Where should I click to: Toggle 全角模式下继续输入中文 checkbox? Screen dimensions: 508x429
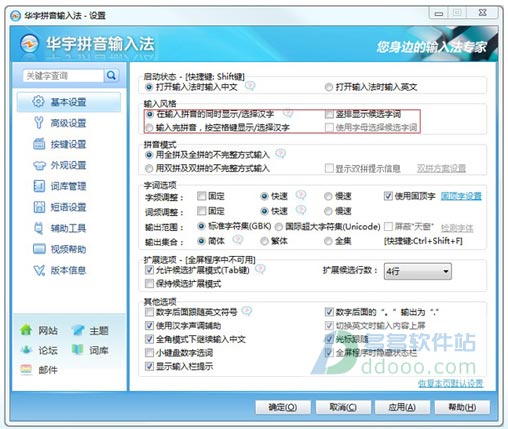click(149, 339)
